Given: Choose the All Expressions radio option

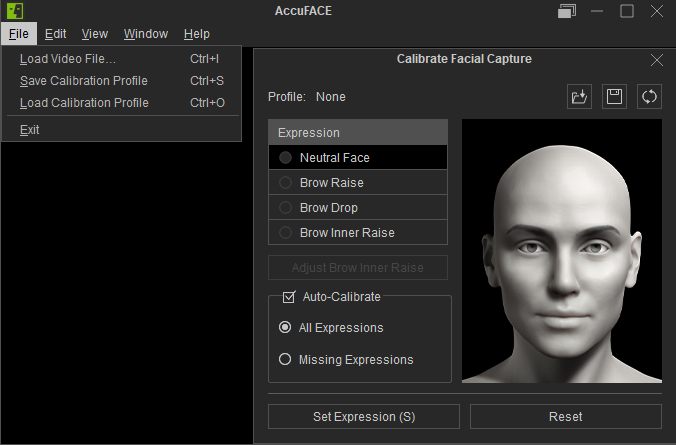Looking at the screenshot, I should coord(285,327).
